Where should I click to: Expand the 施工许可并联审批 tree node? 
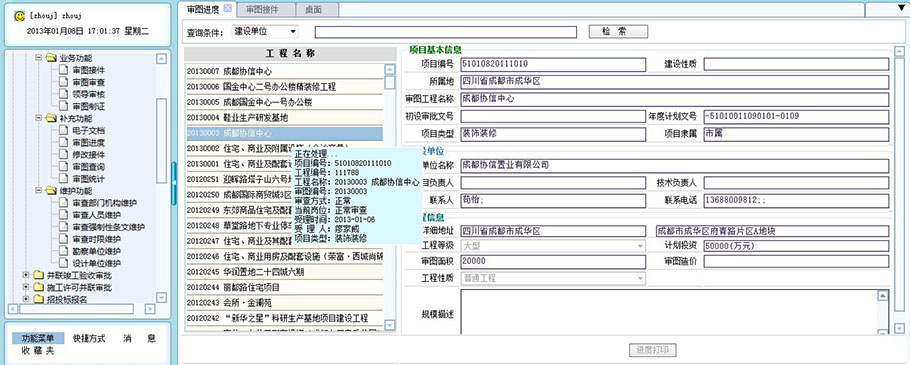[x=26, y=287]
